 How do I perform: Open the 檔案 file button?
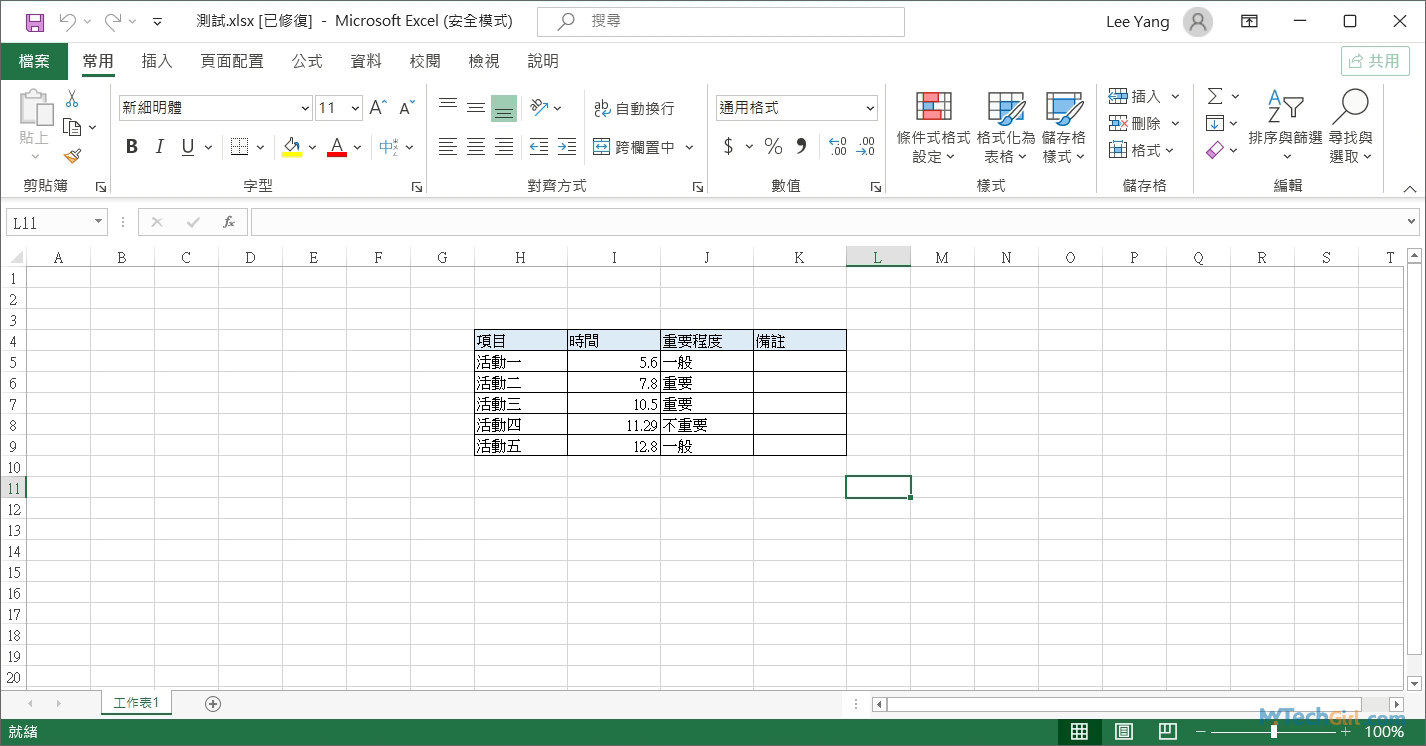click(34, 61)
